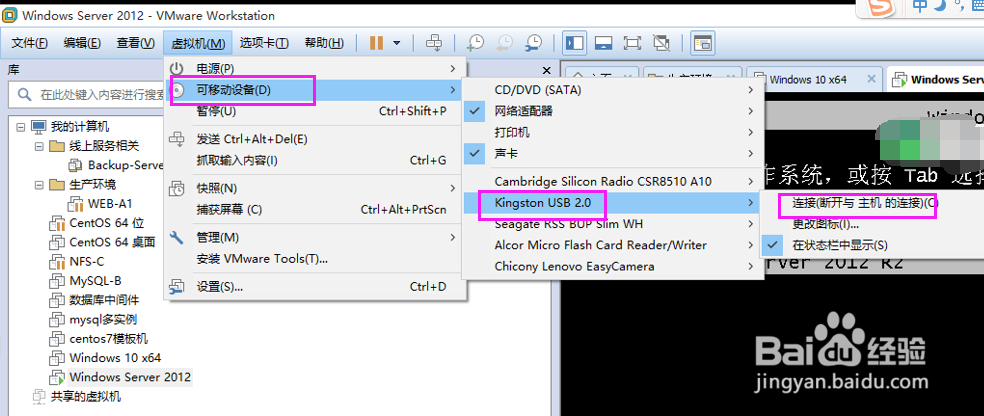Expand the 打印机 device submenu
984x416 pixels.
[x=612, y=132]
